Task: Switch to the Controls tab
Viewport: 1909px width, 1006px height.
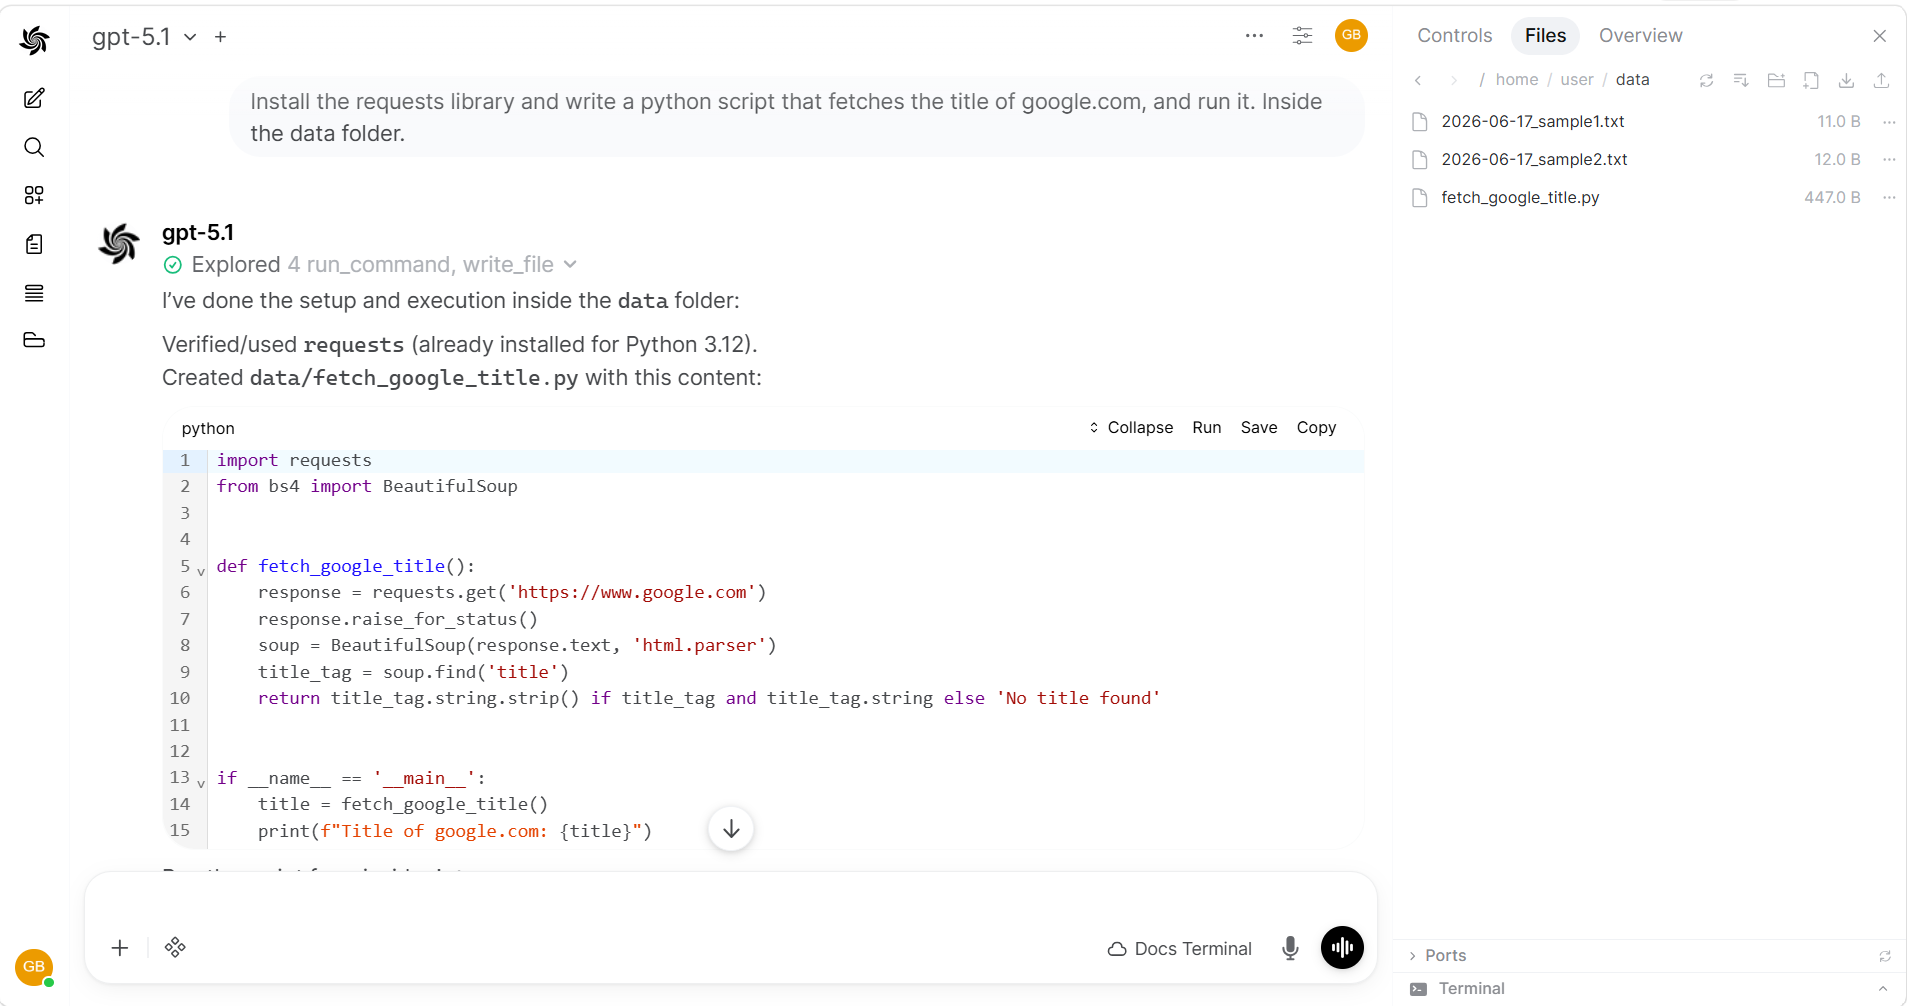Action: click(1454, 36)
